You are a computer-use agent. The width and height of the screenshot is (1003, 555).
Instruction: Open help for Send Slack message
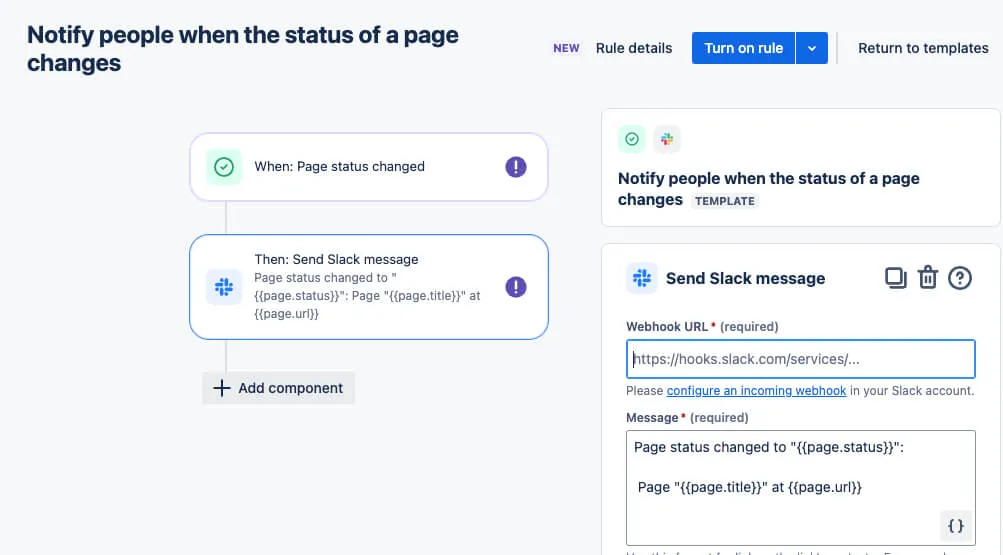coord(960,278)
